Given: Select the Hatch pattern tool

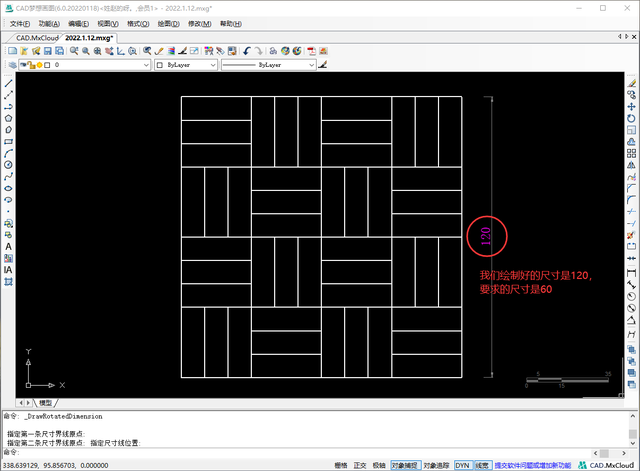Looking at the screenshot, I should [8, 282].
